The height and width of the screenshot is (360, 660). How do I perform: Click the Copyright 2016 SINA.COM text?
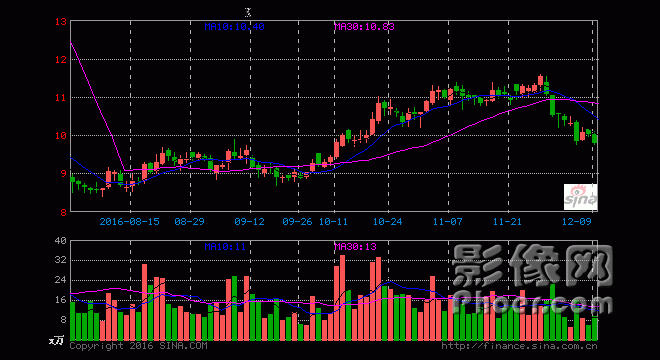(138, 346)
